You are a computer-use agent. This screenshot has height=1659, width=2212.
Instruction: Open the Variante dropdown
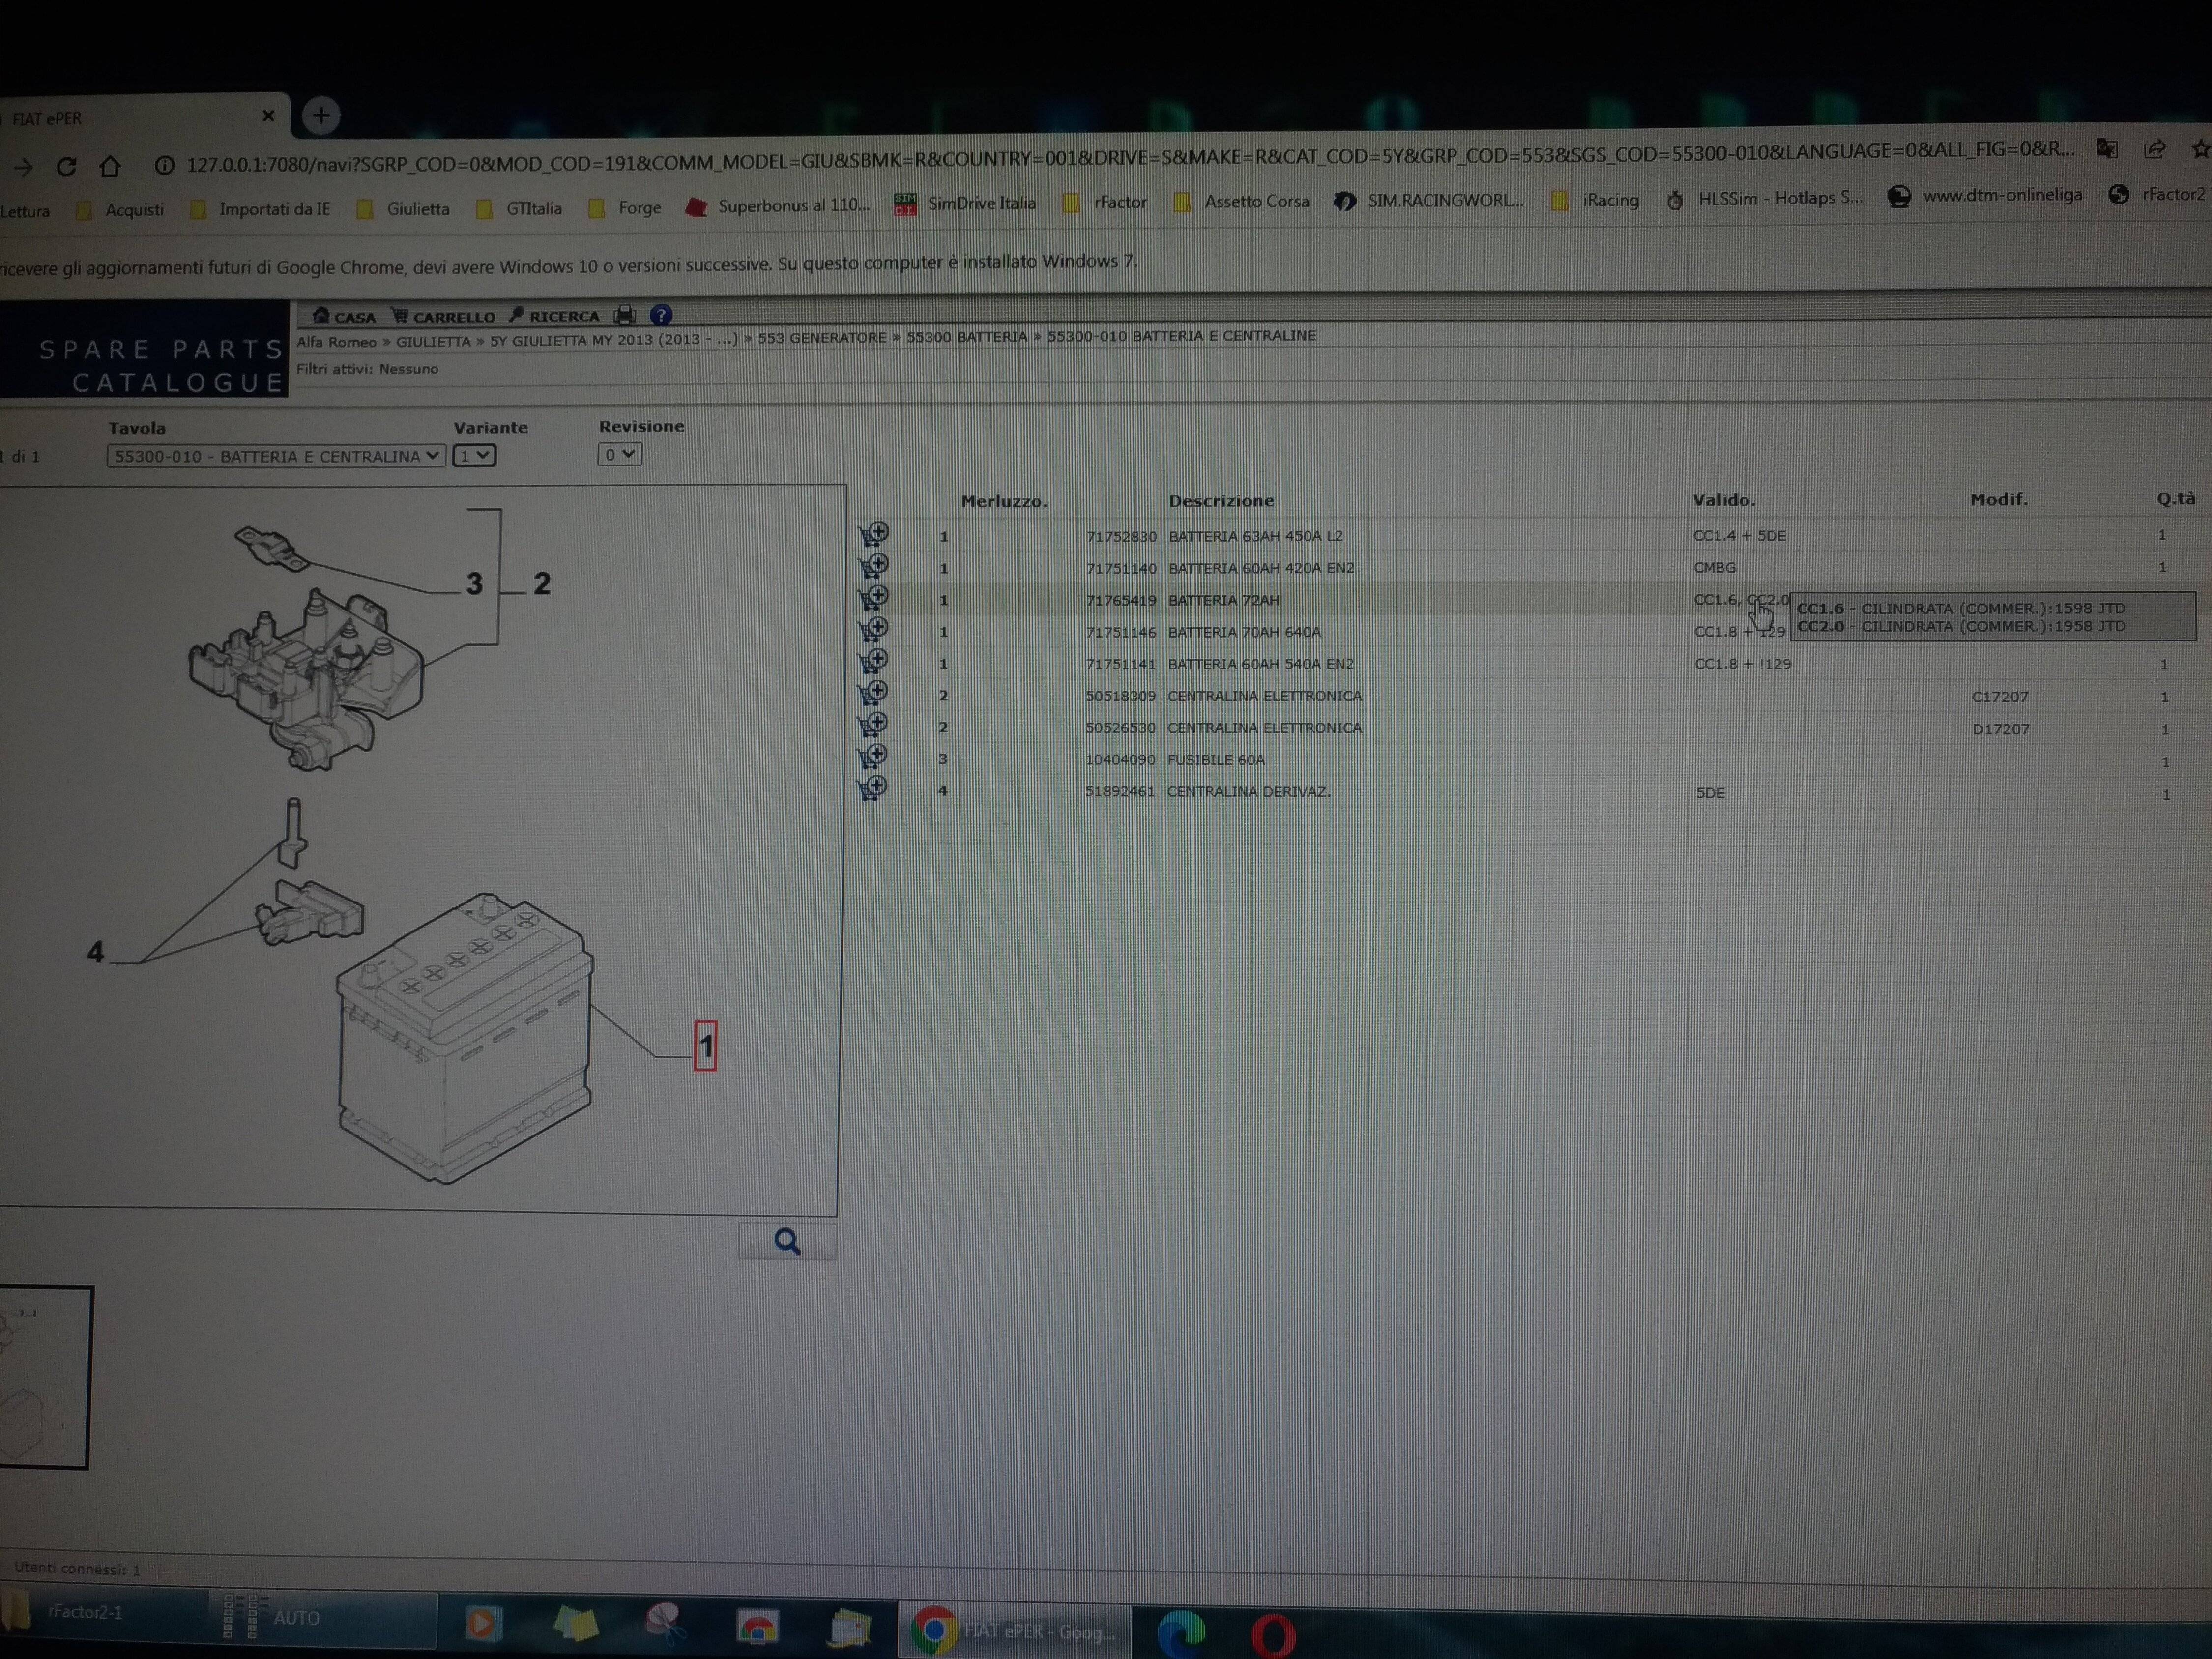(x=474, y=456)
